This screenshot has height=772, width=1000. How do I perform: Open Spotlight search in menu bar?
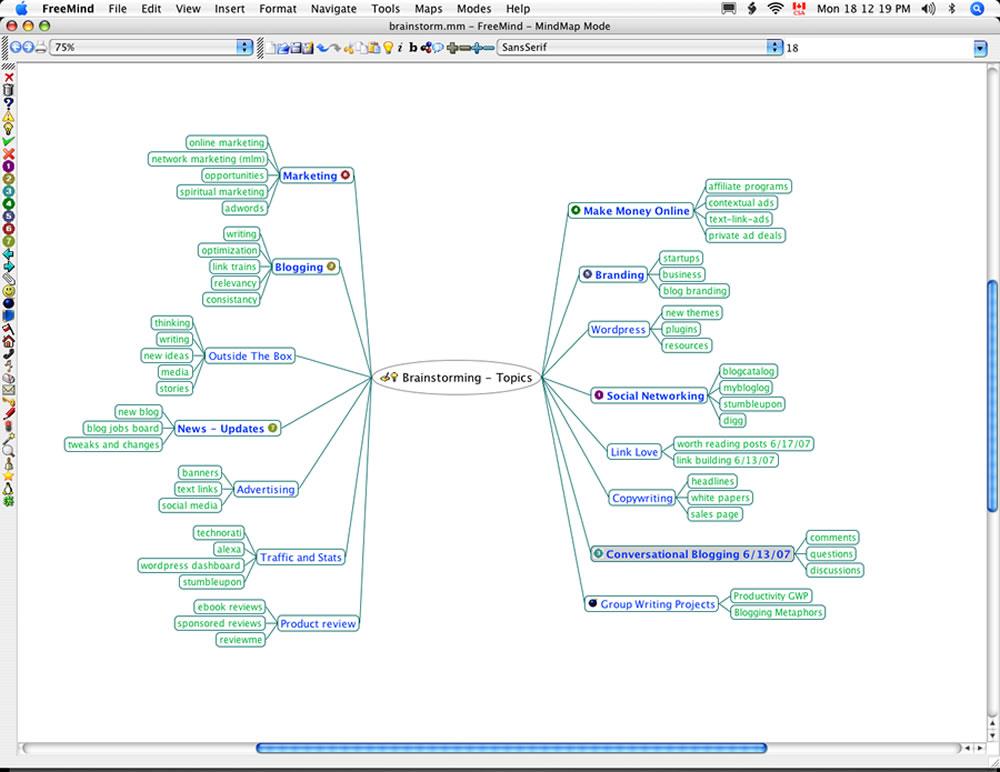pos(977,9)
